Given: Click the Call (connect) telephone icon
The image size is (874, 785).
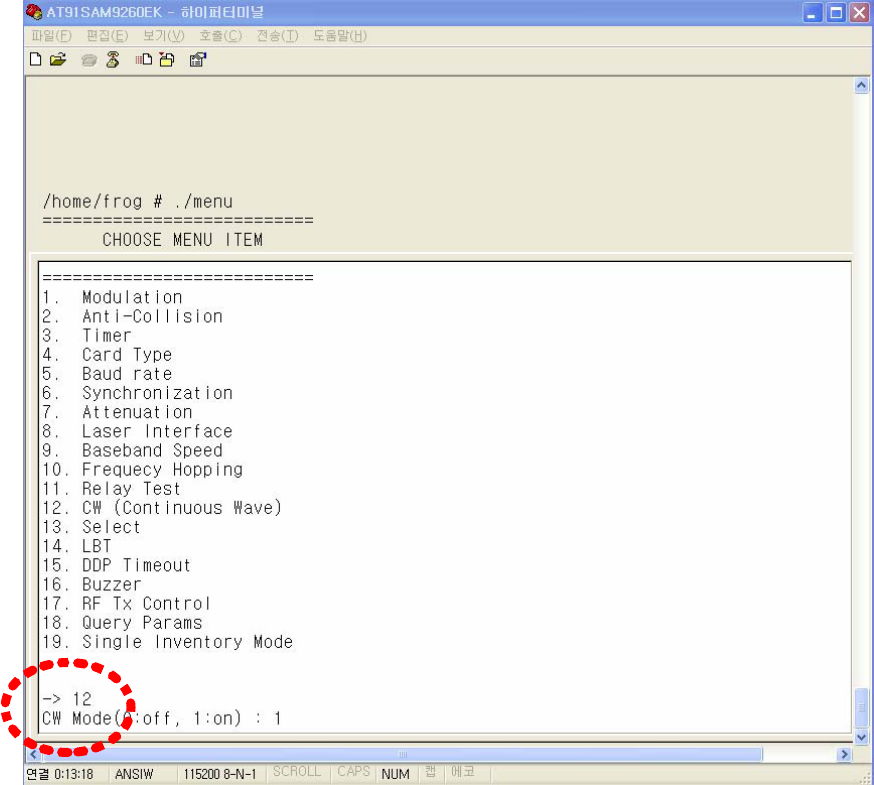Looking at the screenshot, I should (89, 60).
